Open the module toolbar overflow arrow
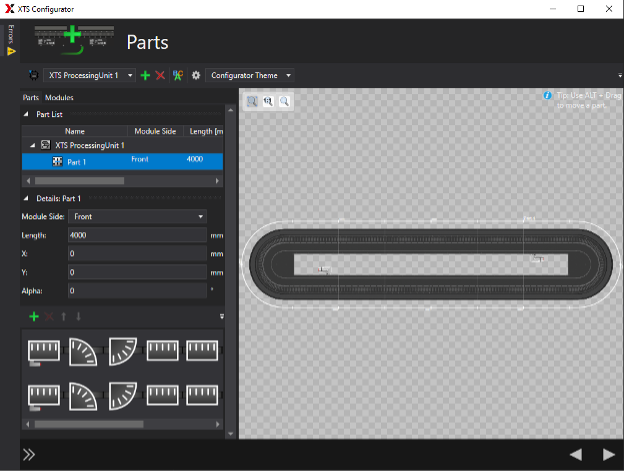Viewport: 624px width, 472px height. [x=222, y=316]
